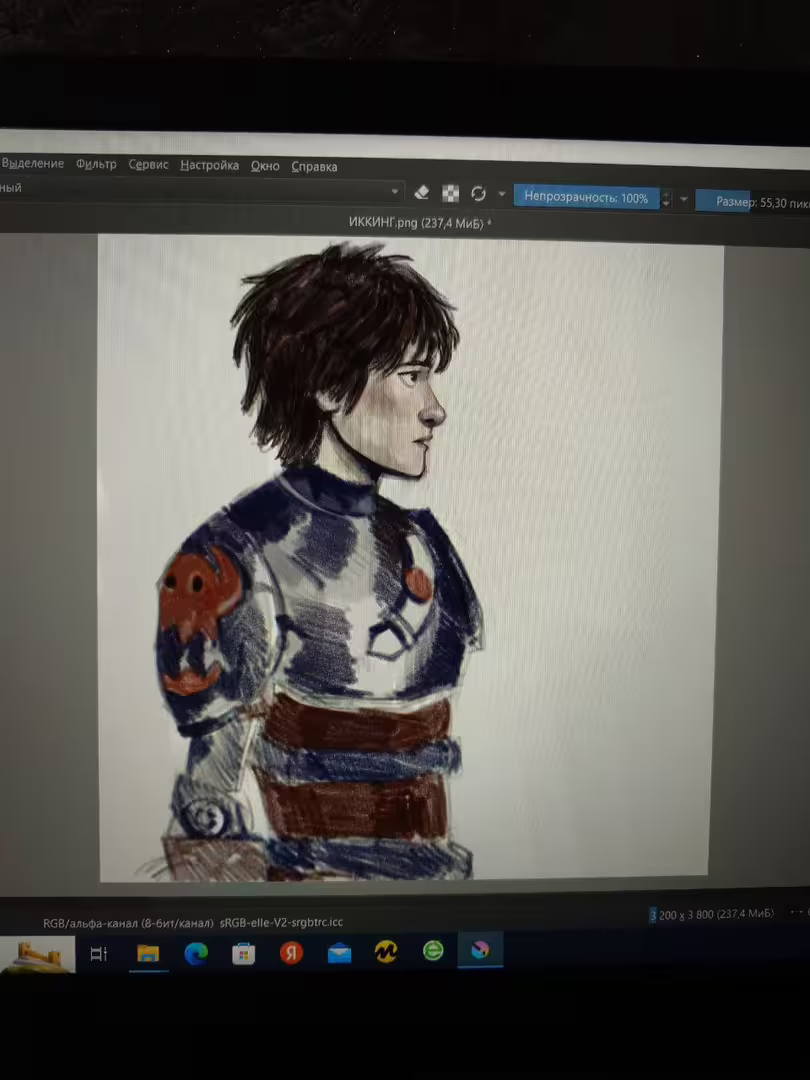This screenshot has width=810, height=1080.
Task: Open the arrow menu after opacity slider
Action: (683, 200)
